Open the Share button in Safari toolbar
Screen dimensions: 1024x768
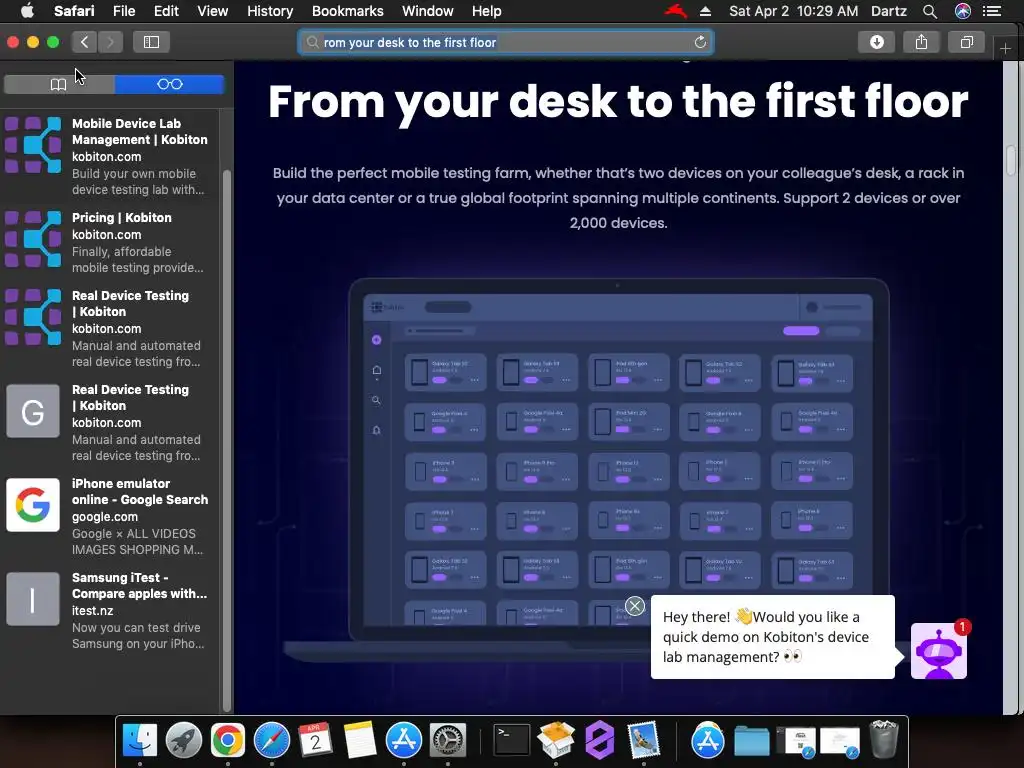pyautogui.click(x=921, y=42)
